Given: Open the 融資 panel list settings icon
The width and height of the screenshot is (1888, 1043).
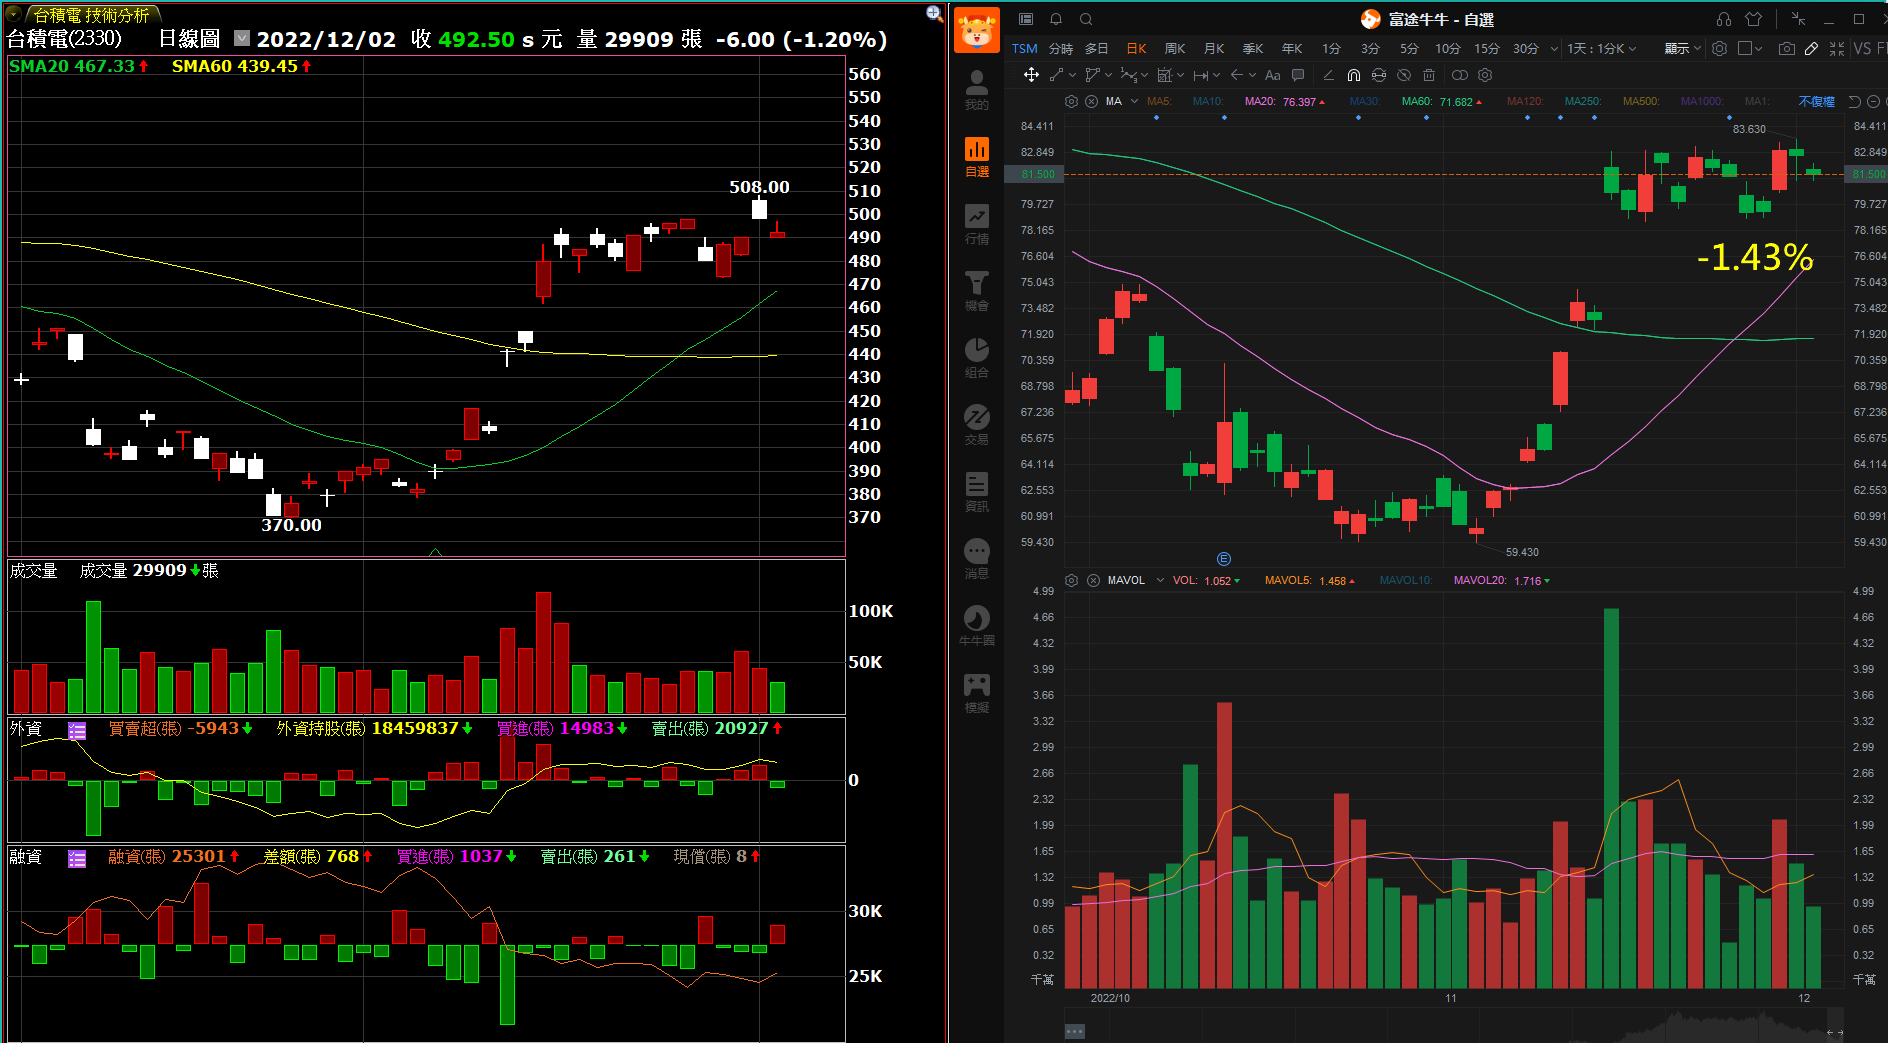Looking at the screenshot, I should tap(77, 858).
